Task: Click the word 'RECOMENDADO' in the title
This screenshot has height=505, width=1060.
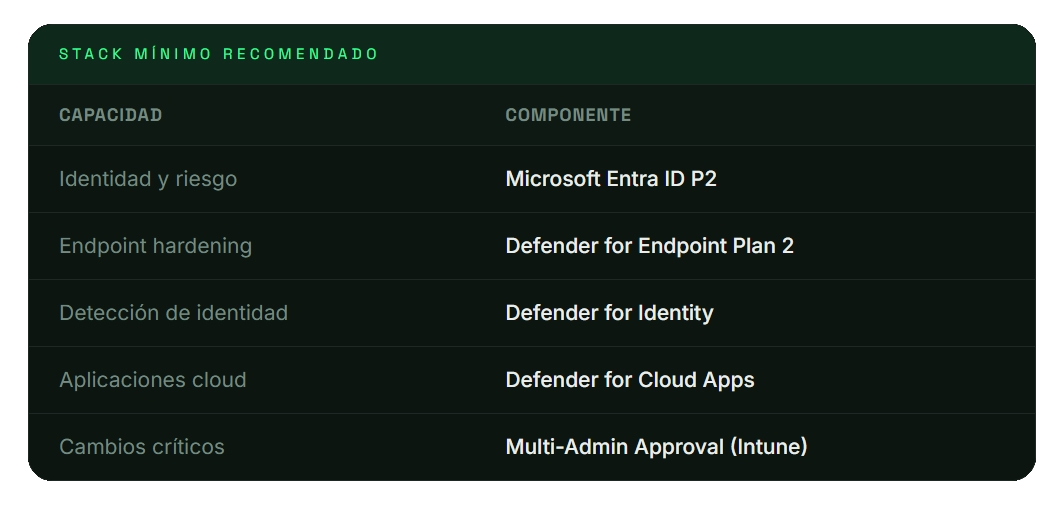Action: 301,54
